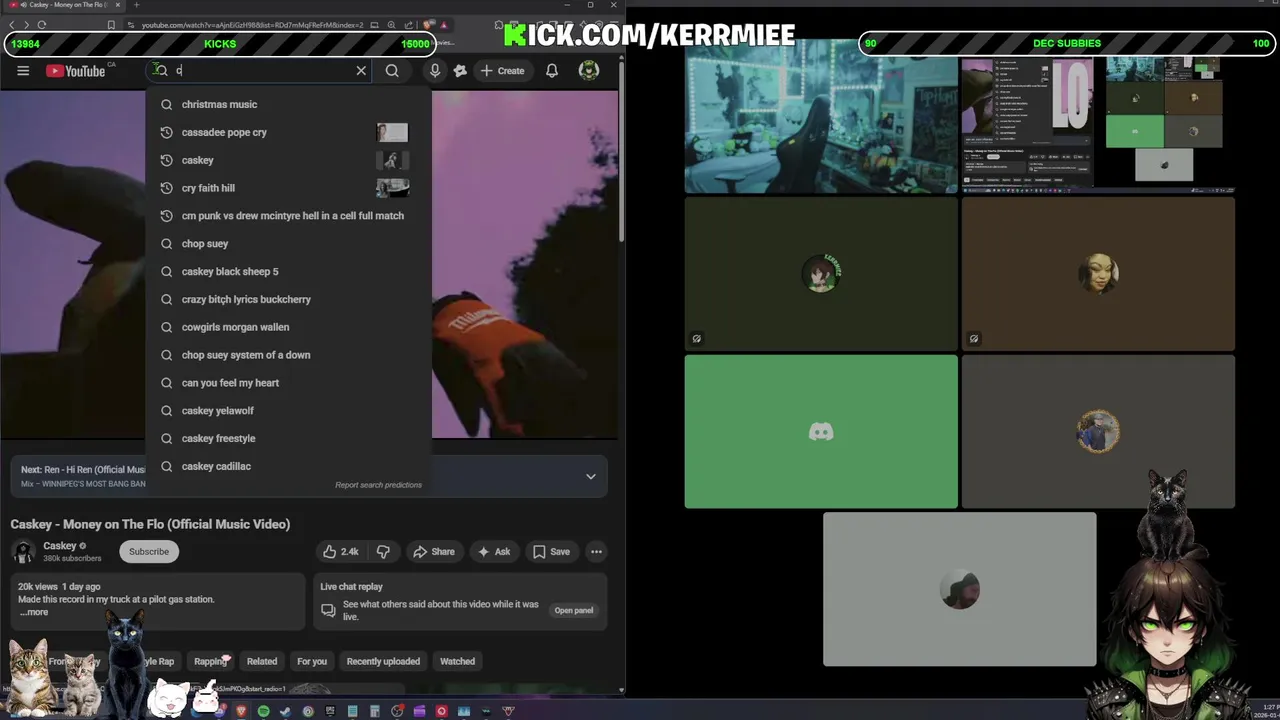
Task: Reload the browser page
Action: (x=42, y=24)
